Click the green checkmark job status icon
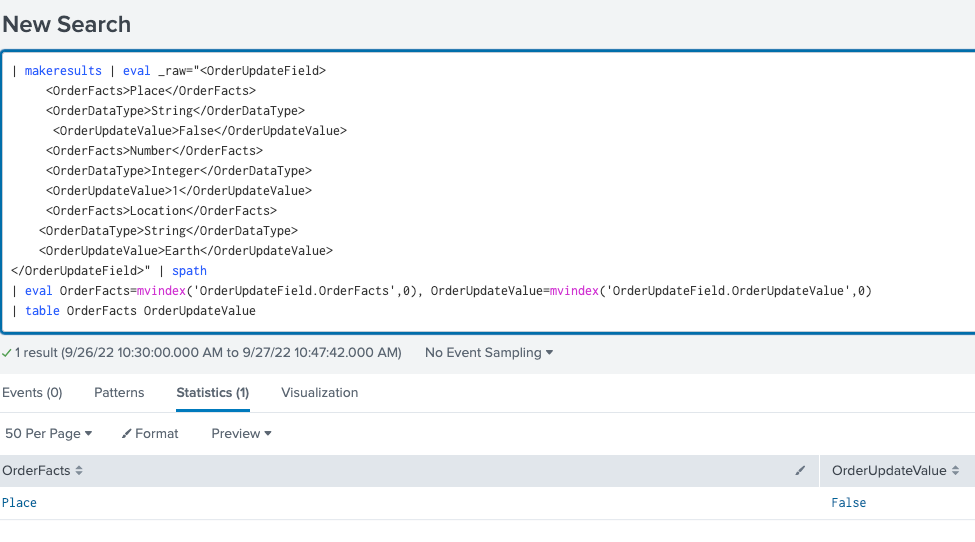 tap(7, 353)
